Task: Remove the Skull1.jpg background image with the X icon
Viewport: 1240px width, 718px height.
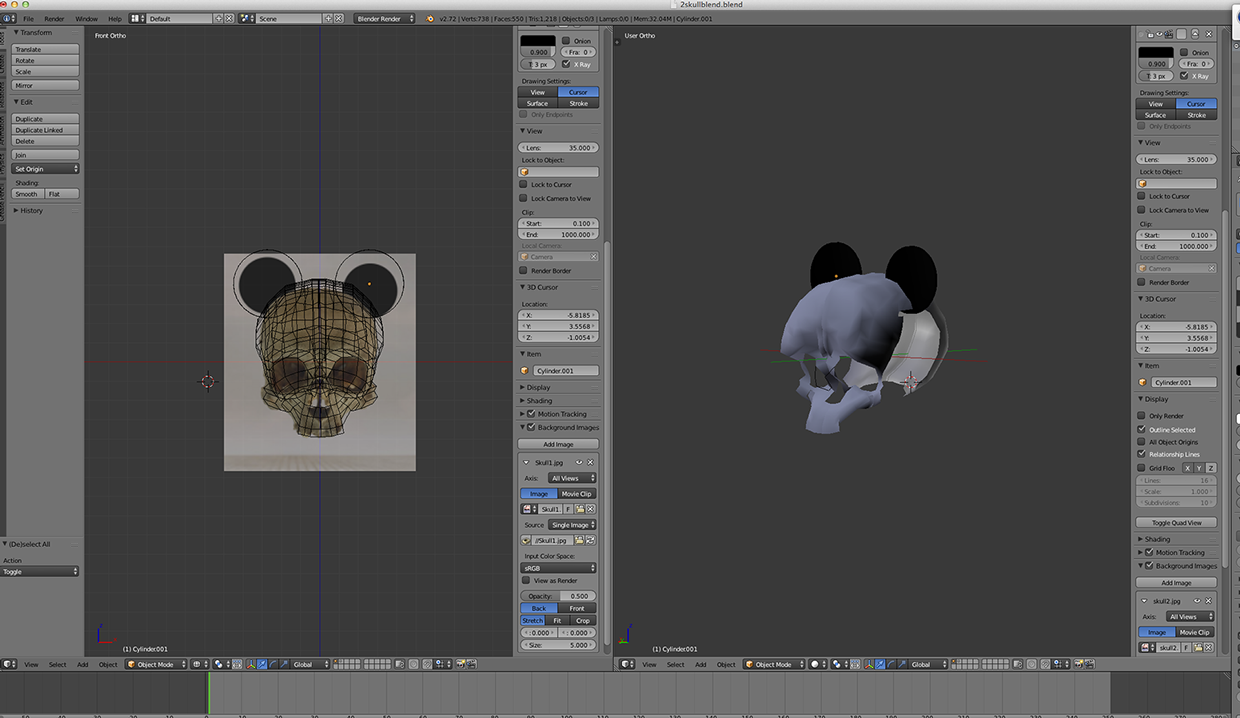Action: tap(591, 462)
